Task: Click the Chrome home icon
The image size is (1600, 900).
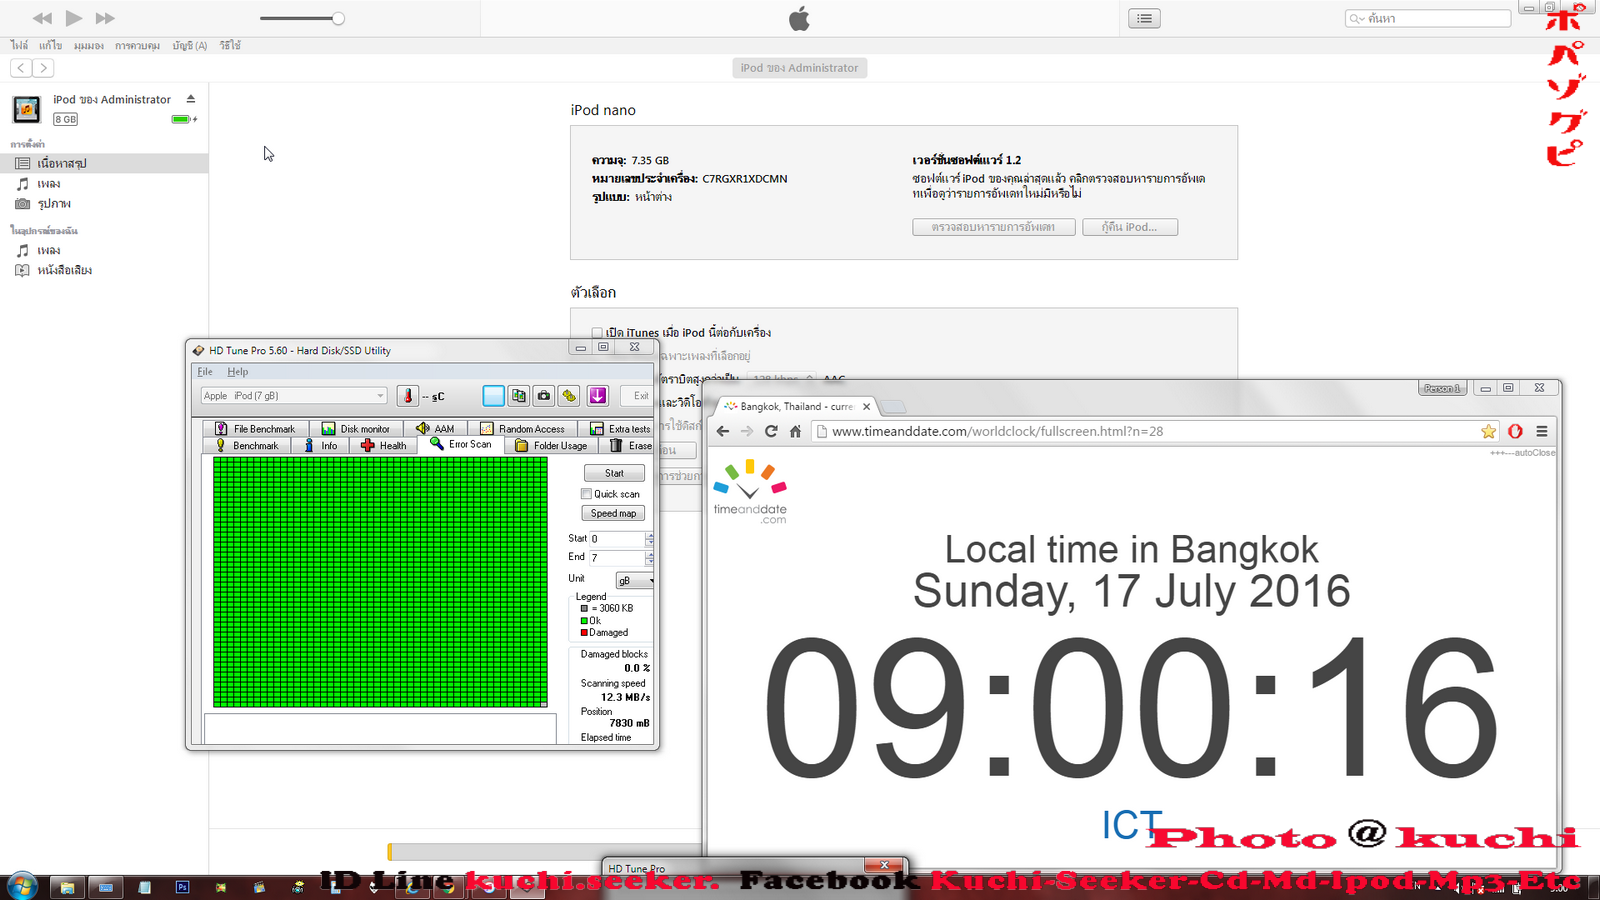Action: [795, 431]
